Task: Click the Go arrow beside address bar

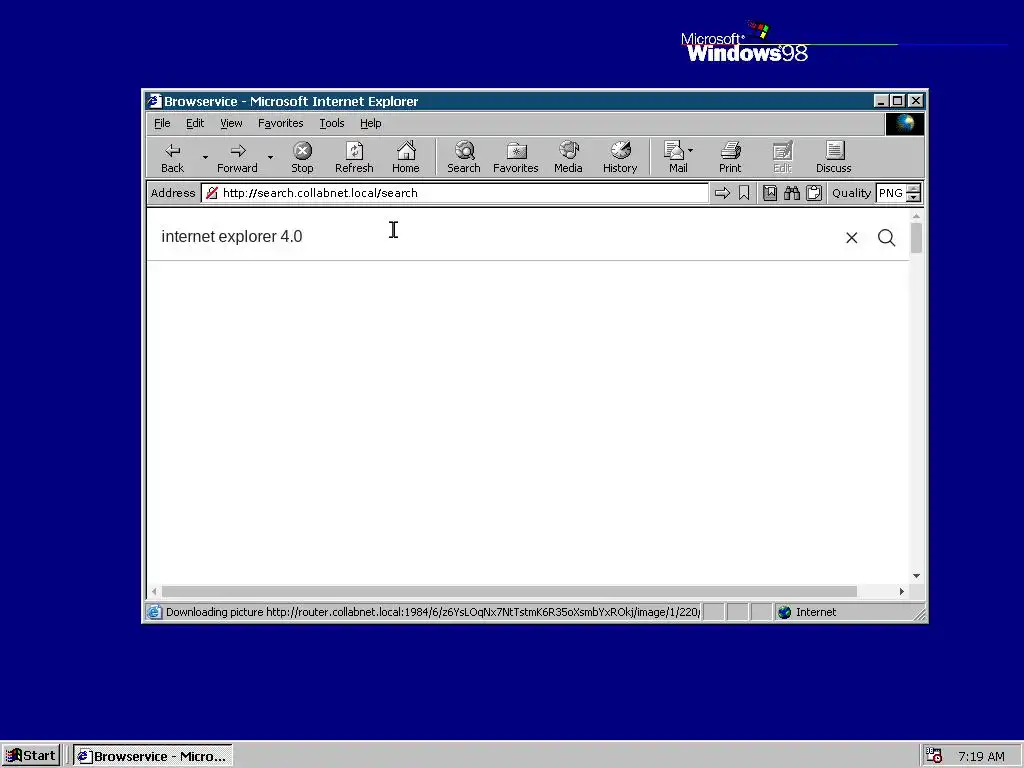Action: 722,193
